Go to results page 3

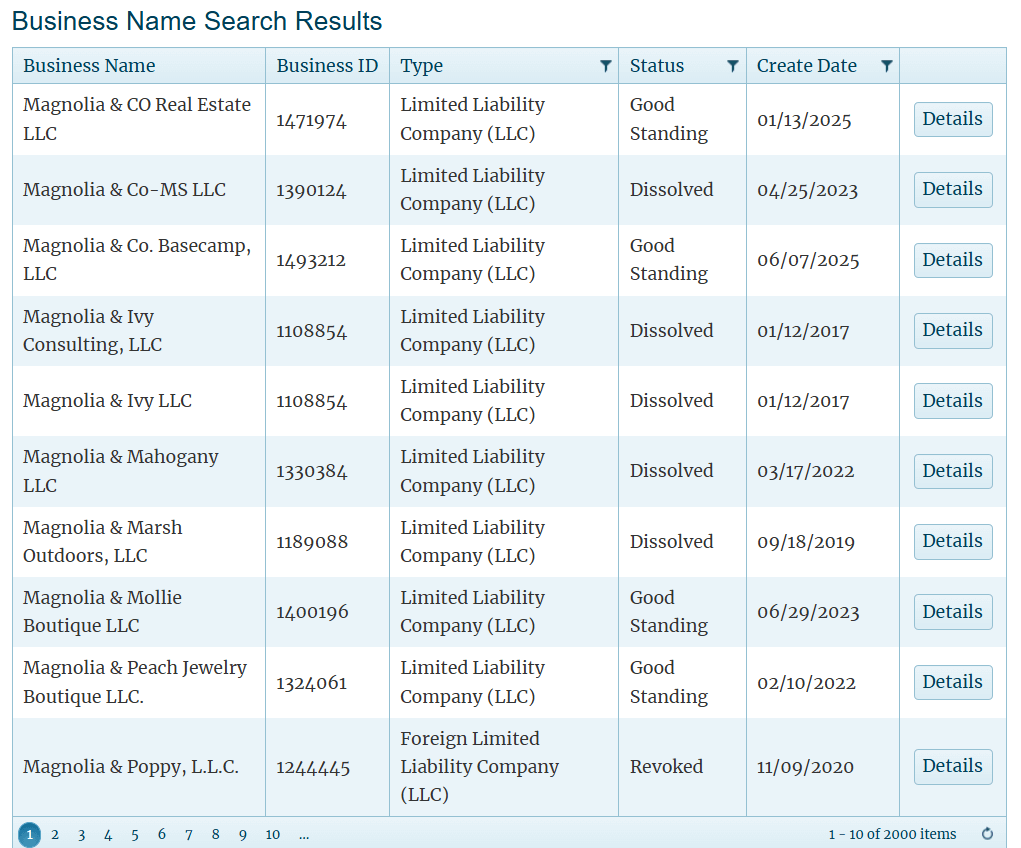pos(81,834)
